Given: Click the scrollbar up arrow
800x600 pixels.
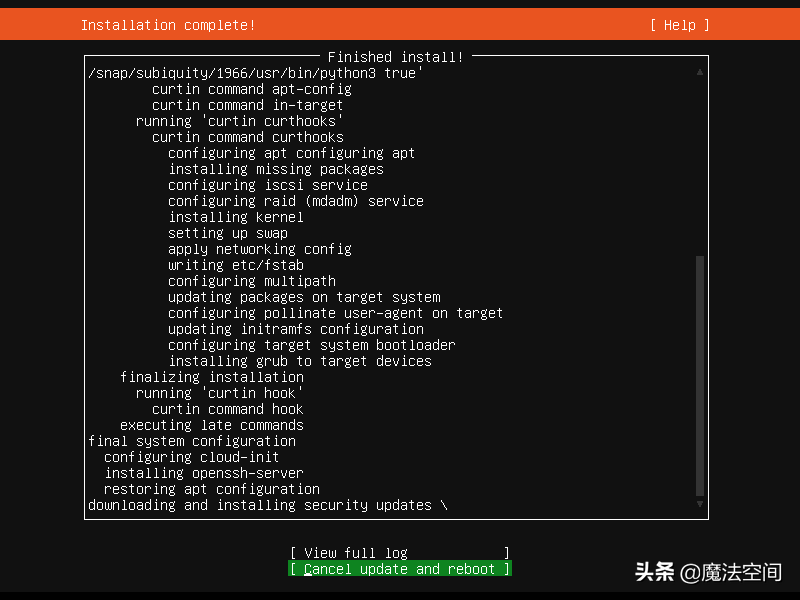Looking at the screenshot, I should pyautogui.click(x=700, y=72).
